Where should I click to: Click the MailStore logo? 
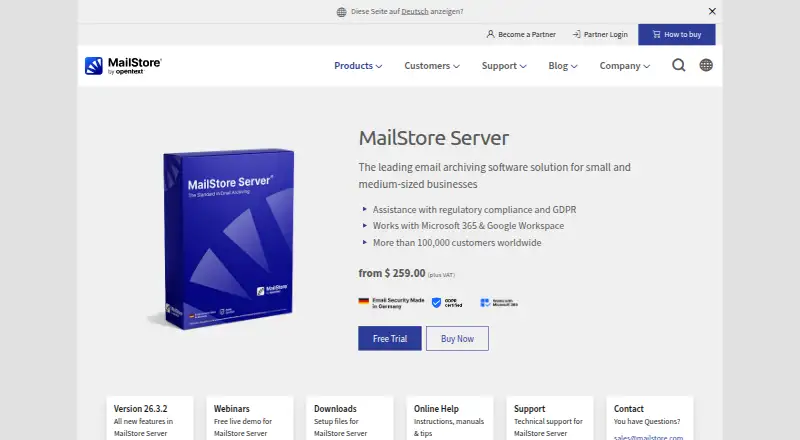pos(123,66)
